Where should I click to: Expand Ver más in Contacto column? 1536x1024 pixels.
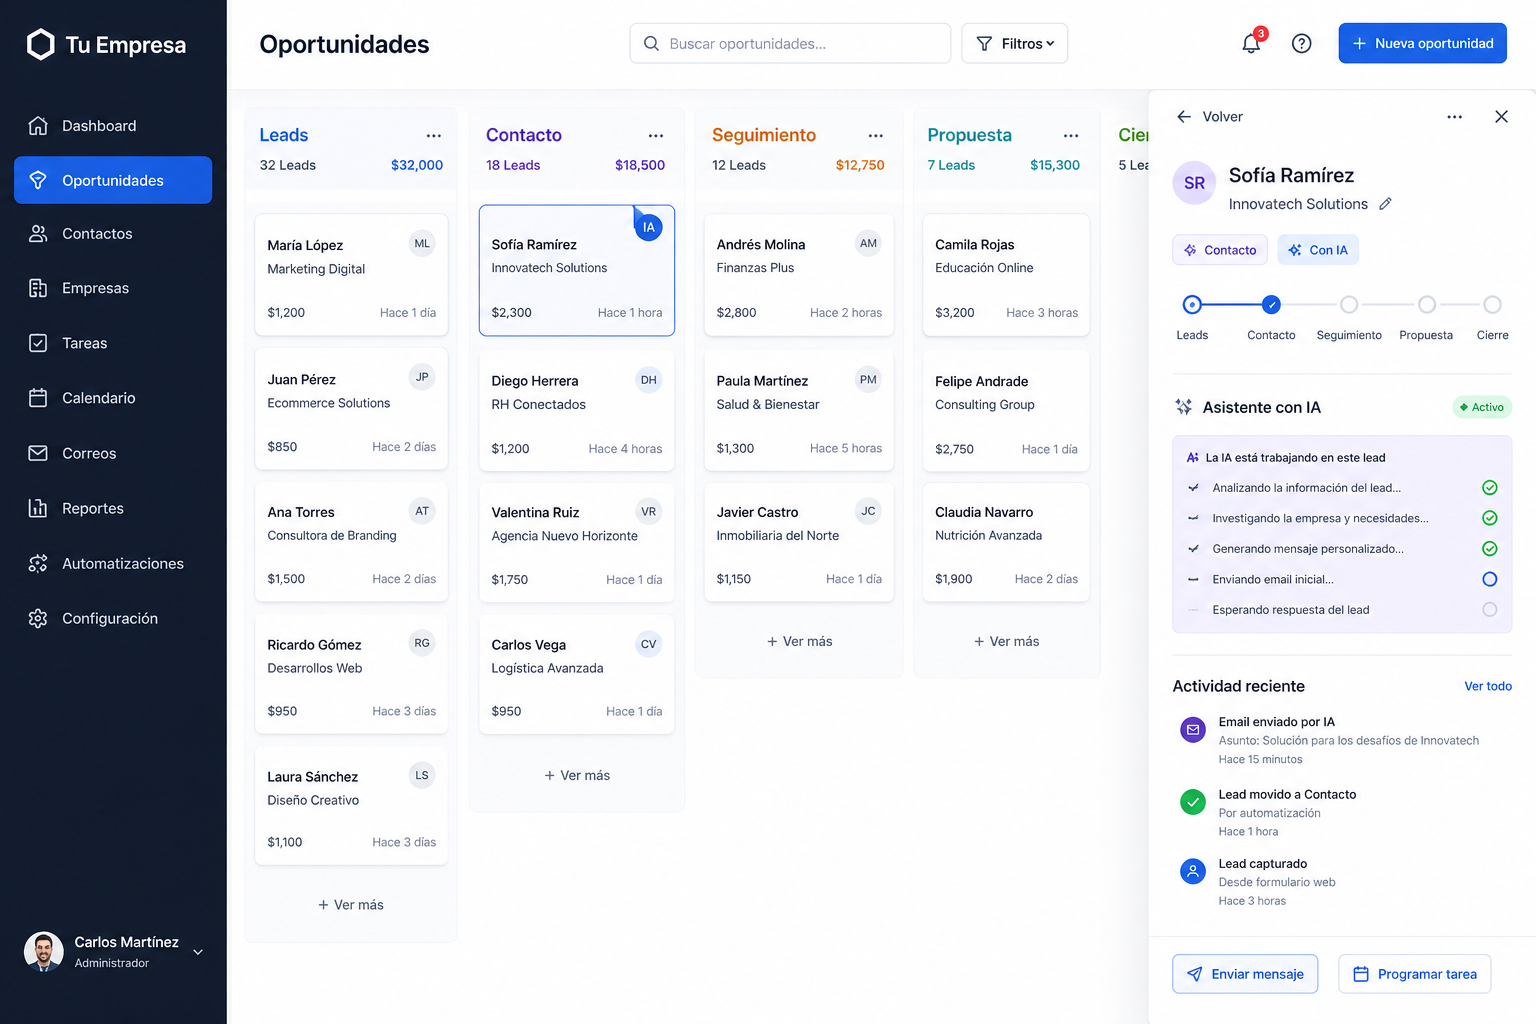coord(577,776)
